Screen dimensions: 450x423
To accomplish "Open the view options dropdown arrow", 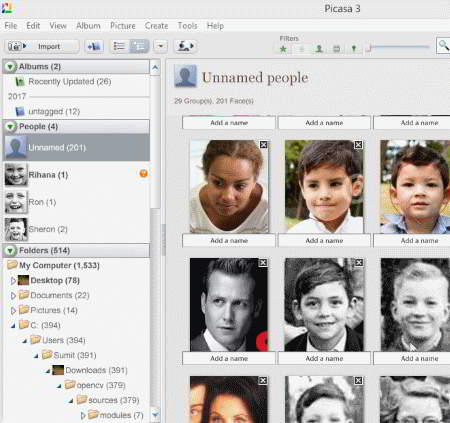I will coord(160,47).
